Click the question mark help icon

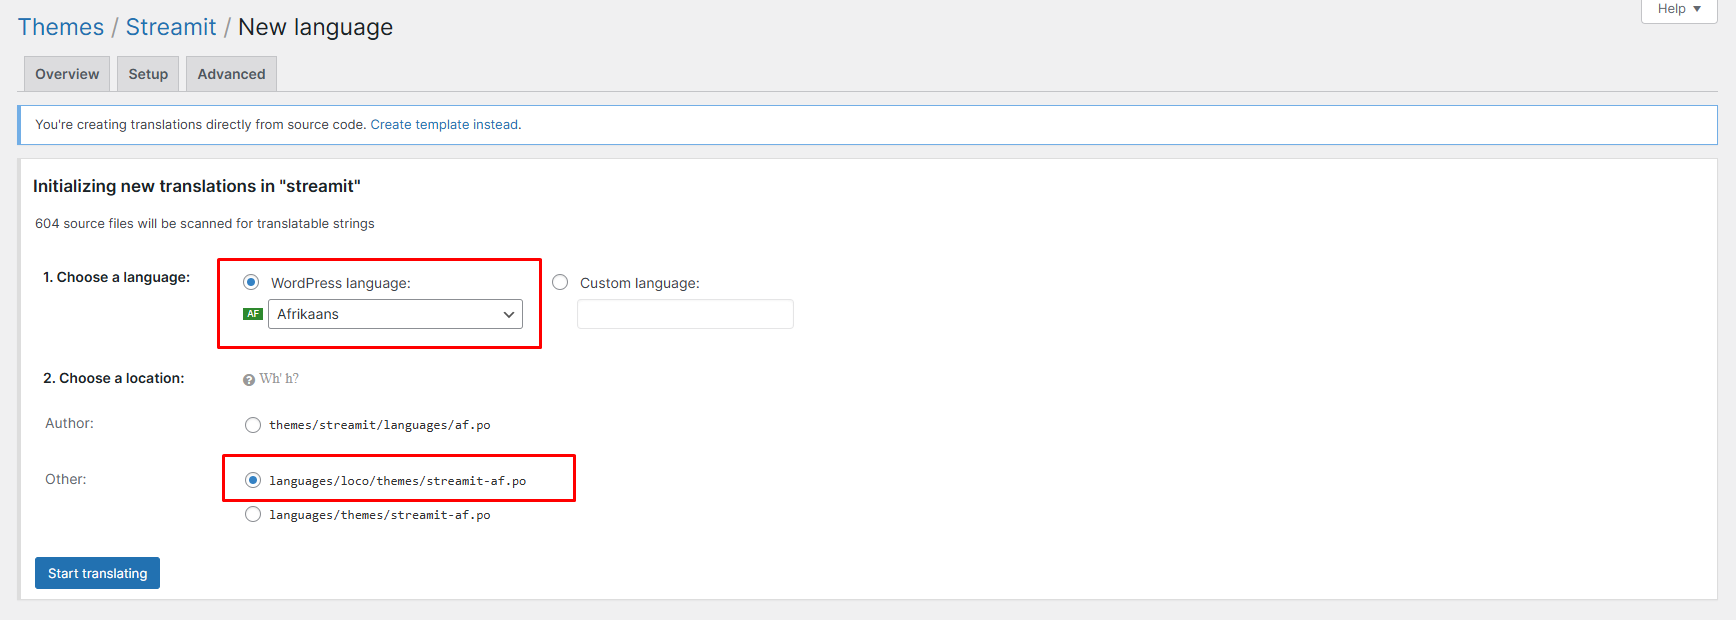click(x=249, y=380)
